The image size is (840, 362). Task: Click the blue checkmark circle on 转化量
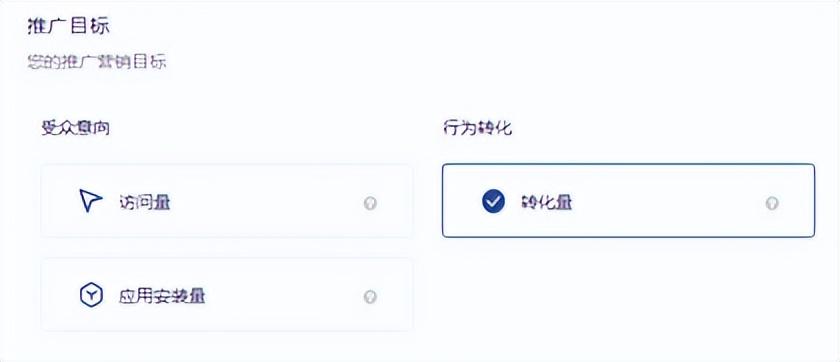tap(493, 202)
